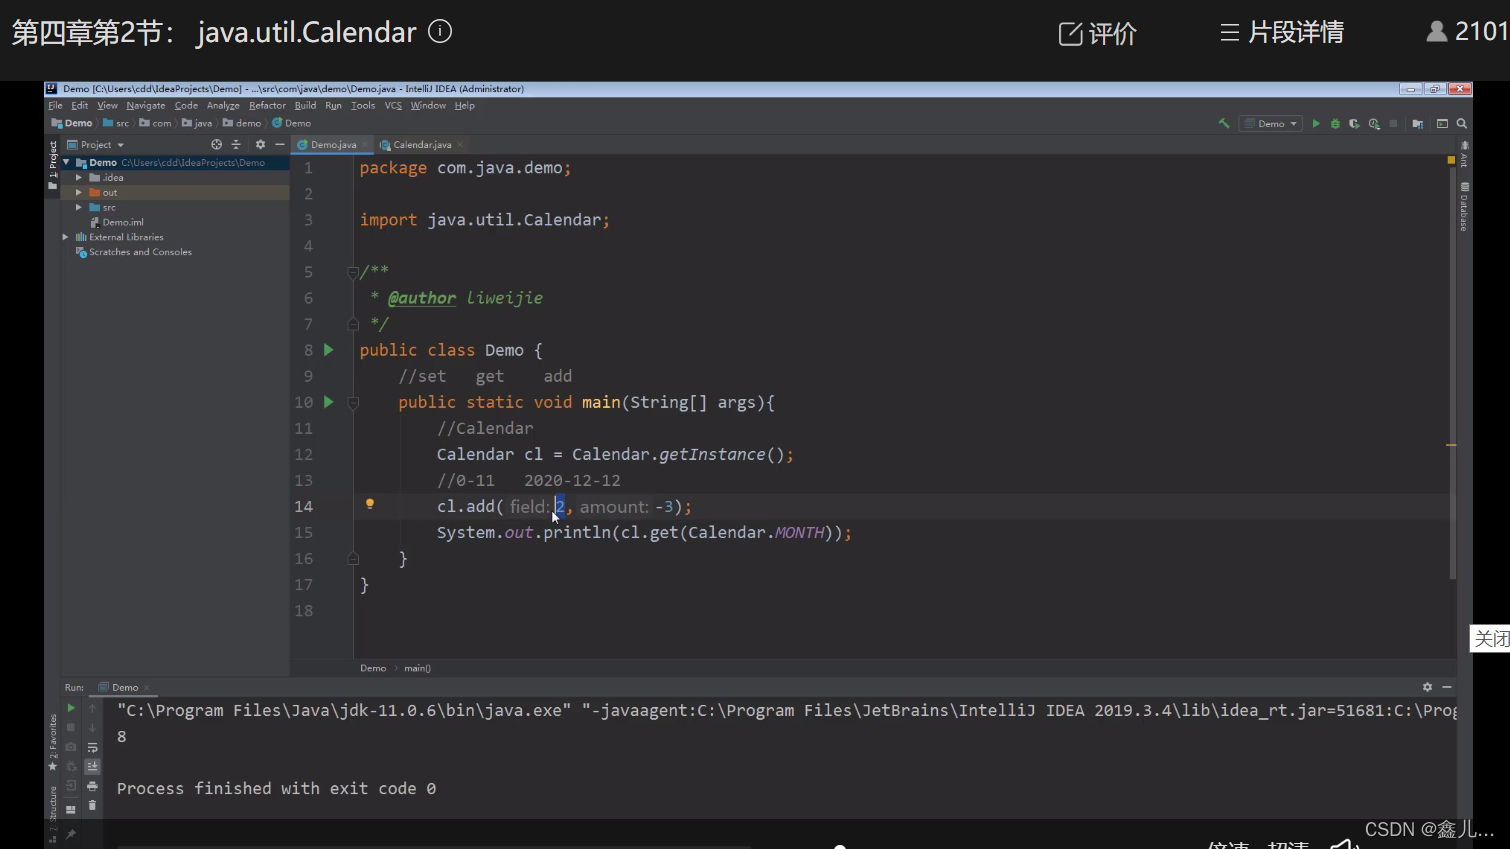Collapse all in Project panel

[236, 145]
